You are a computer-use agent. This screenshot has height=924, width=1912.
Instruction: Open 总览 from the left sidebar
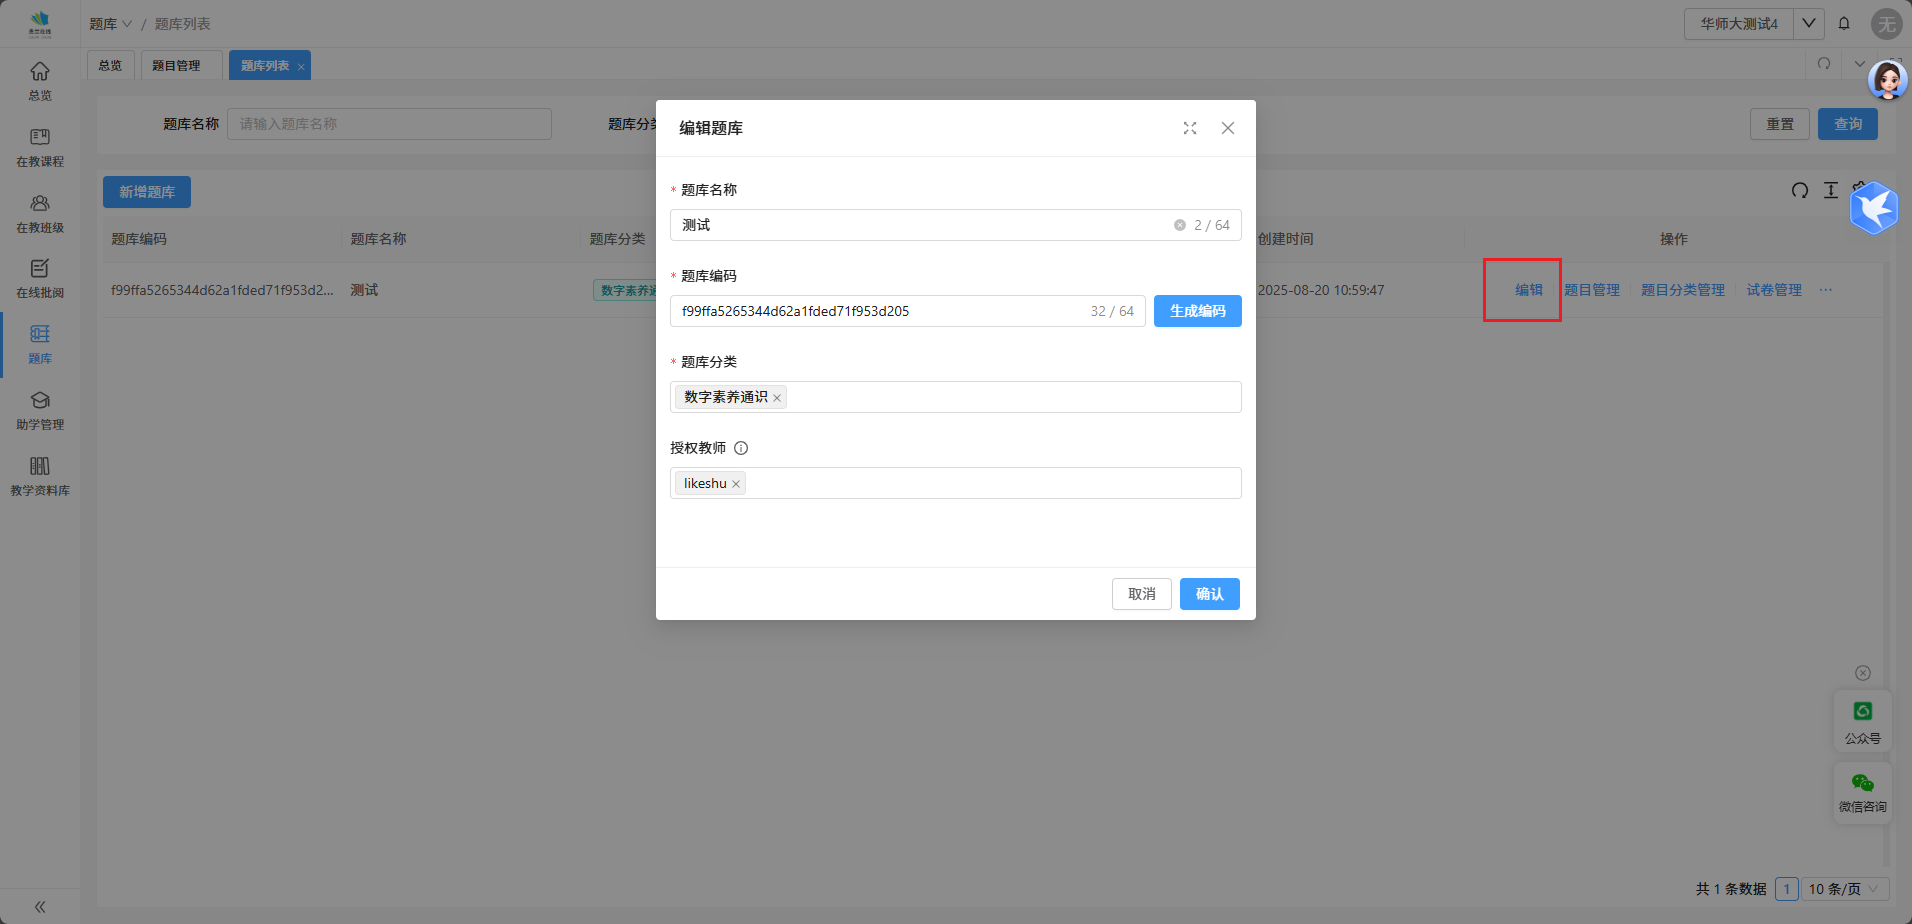coord(40,81)
